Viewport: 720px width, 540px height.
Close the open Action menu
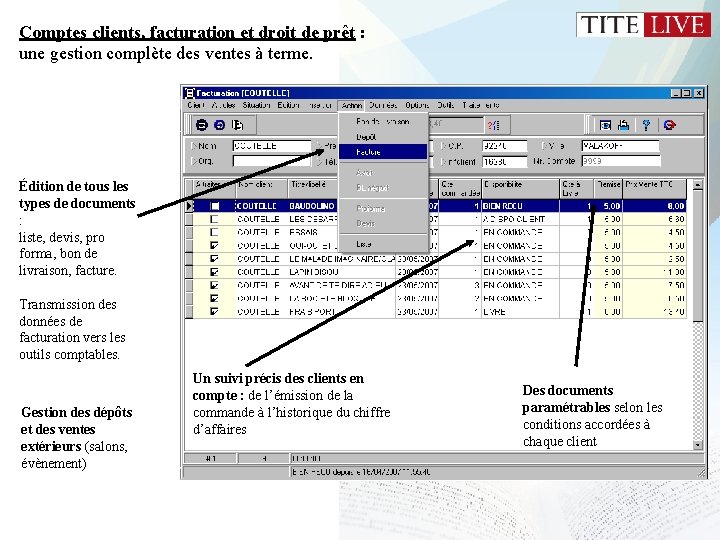[352, 106]
